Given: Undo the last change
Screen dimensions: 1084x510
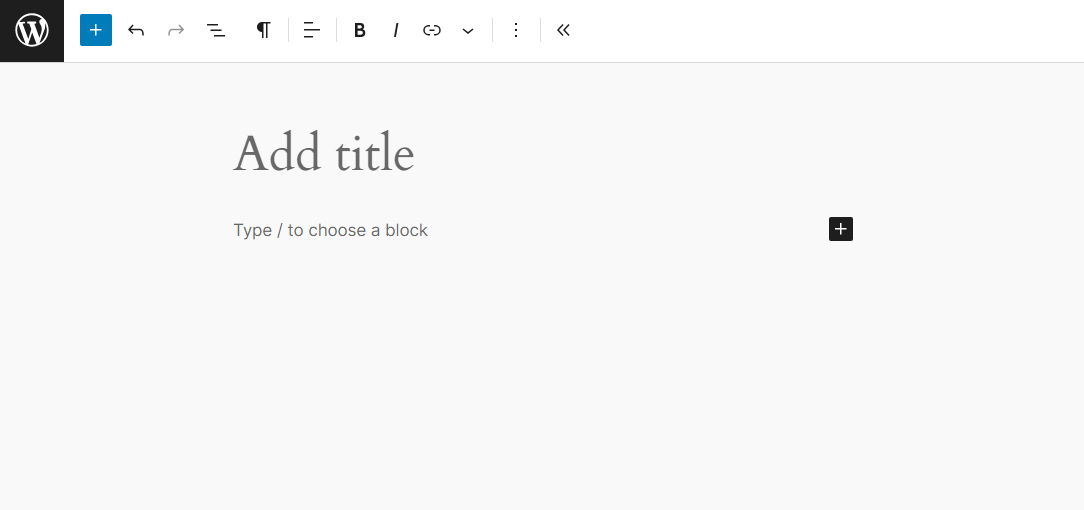Looking at the screenshot, I should 136,30.
